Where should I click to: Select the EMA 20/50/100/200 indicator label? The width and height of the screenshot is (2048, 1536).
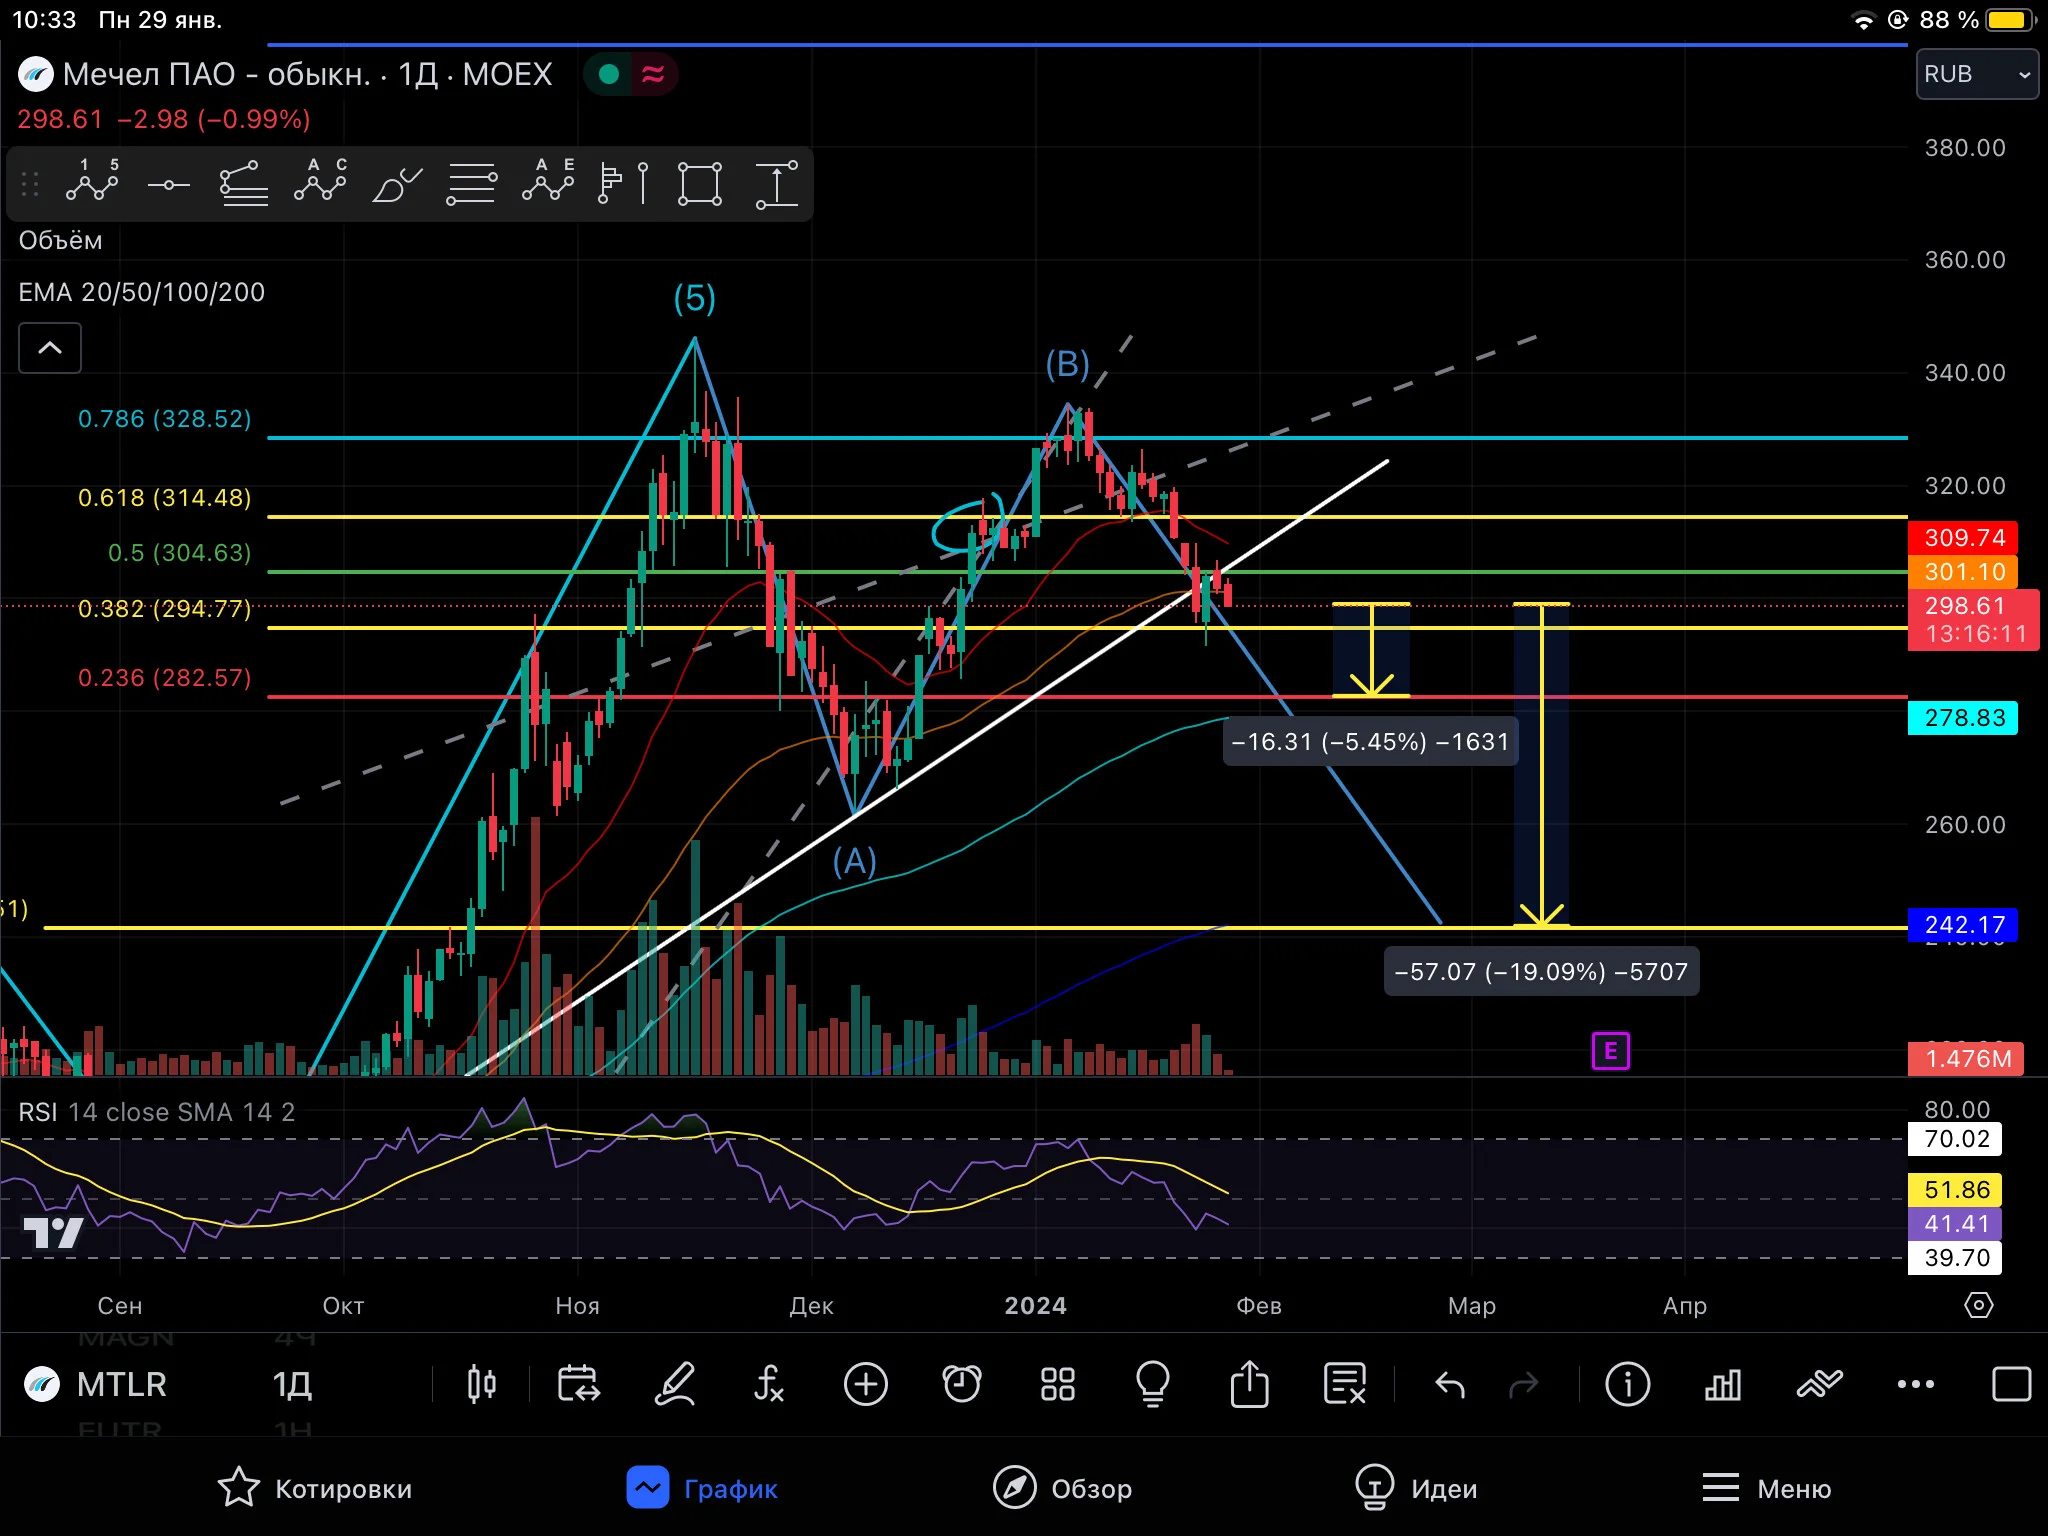(142, 292)
